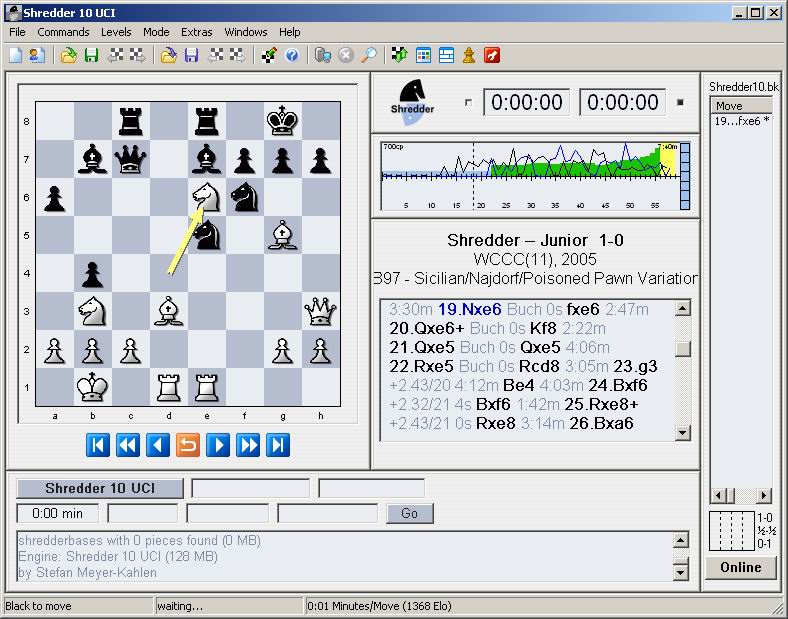Screen dimensions: 788x619
Task: Click the orange take back move button
Action: click(x=188, y=445)
